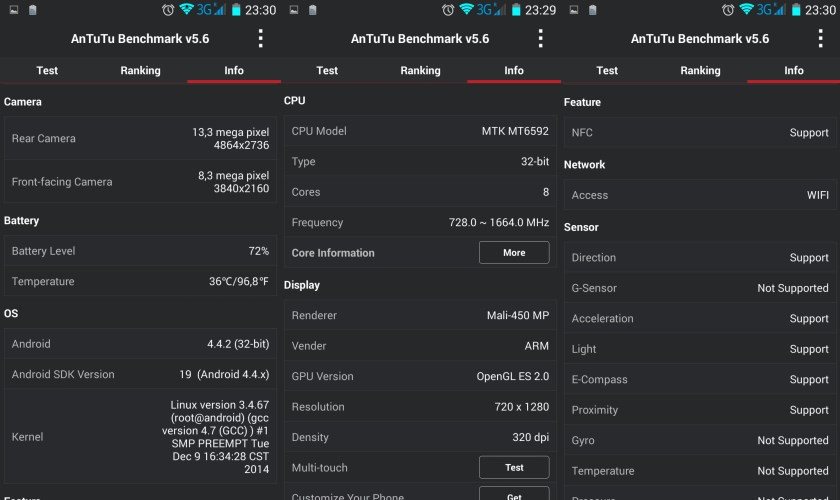Screen dimensions: 840x500
Task: Switch to the Test tab on the CPU screen
Action: pyautogui.click(x=327, y=71)
